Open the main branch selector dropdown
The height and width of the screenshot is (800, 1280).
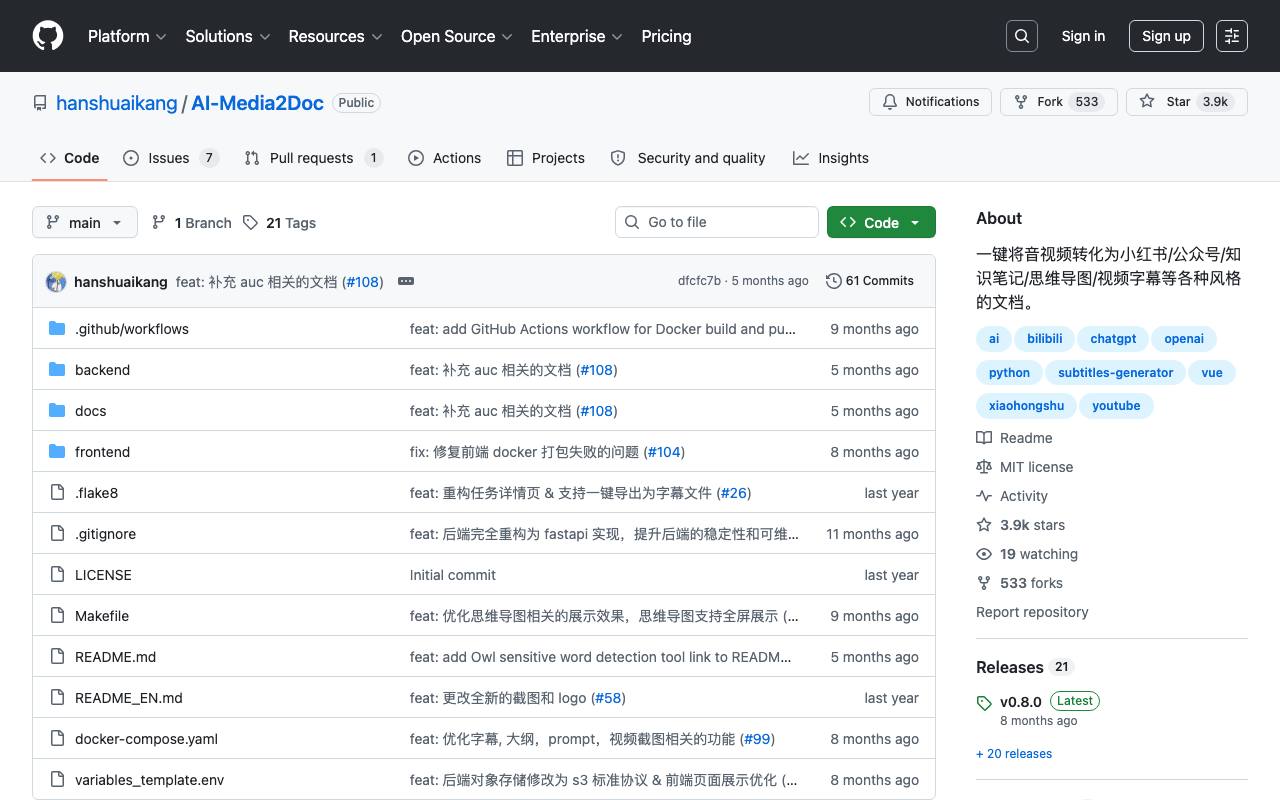84,222
